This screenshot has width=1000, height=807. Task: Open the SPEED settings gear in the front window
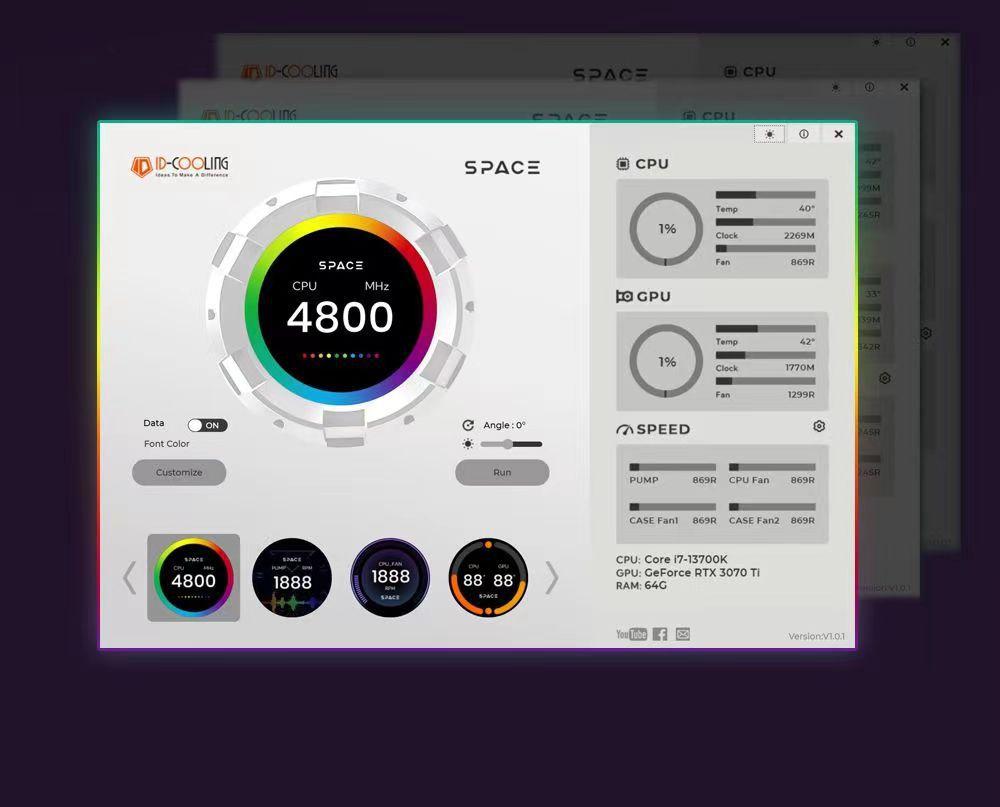820,426
